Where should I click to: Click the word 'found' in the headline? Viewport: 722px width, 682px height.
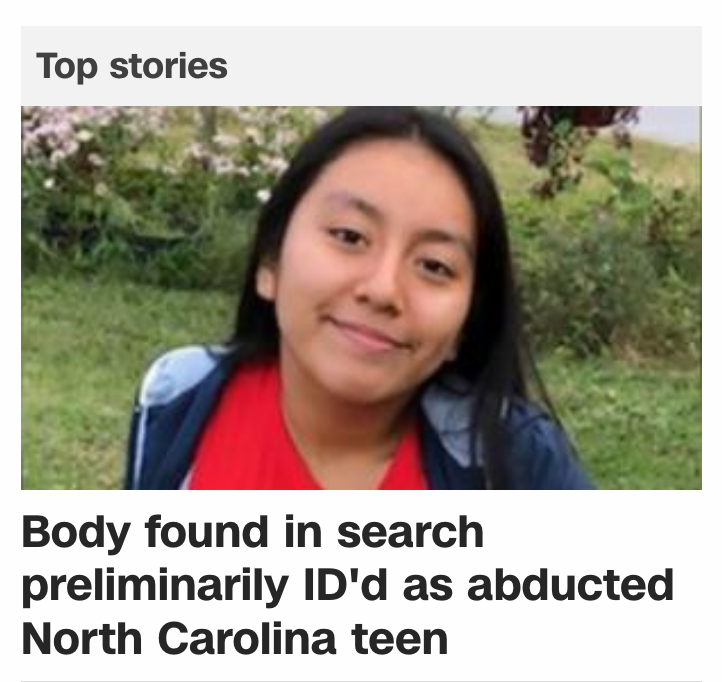(206, 532)
